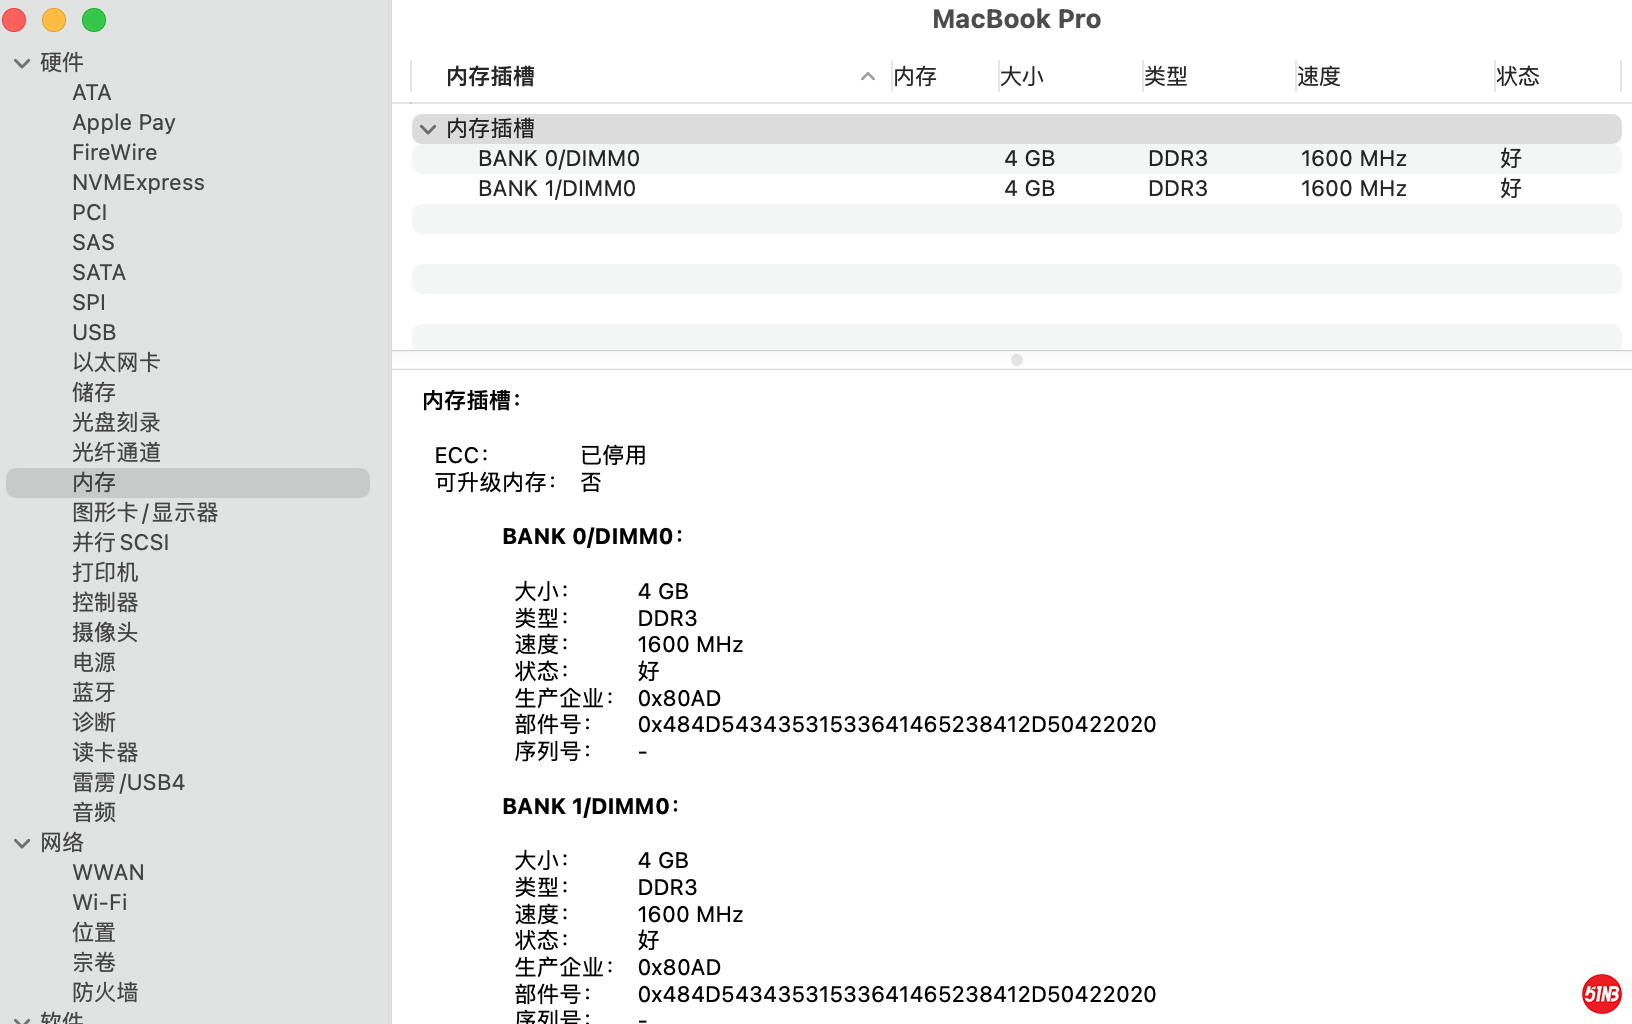Click DDR3 cell in BANK 0/DIMM0 row

coord(1177,159)
